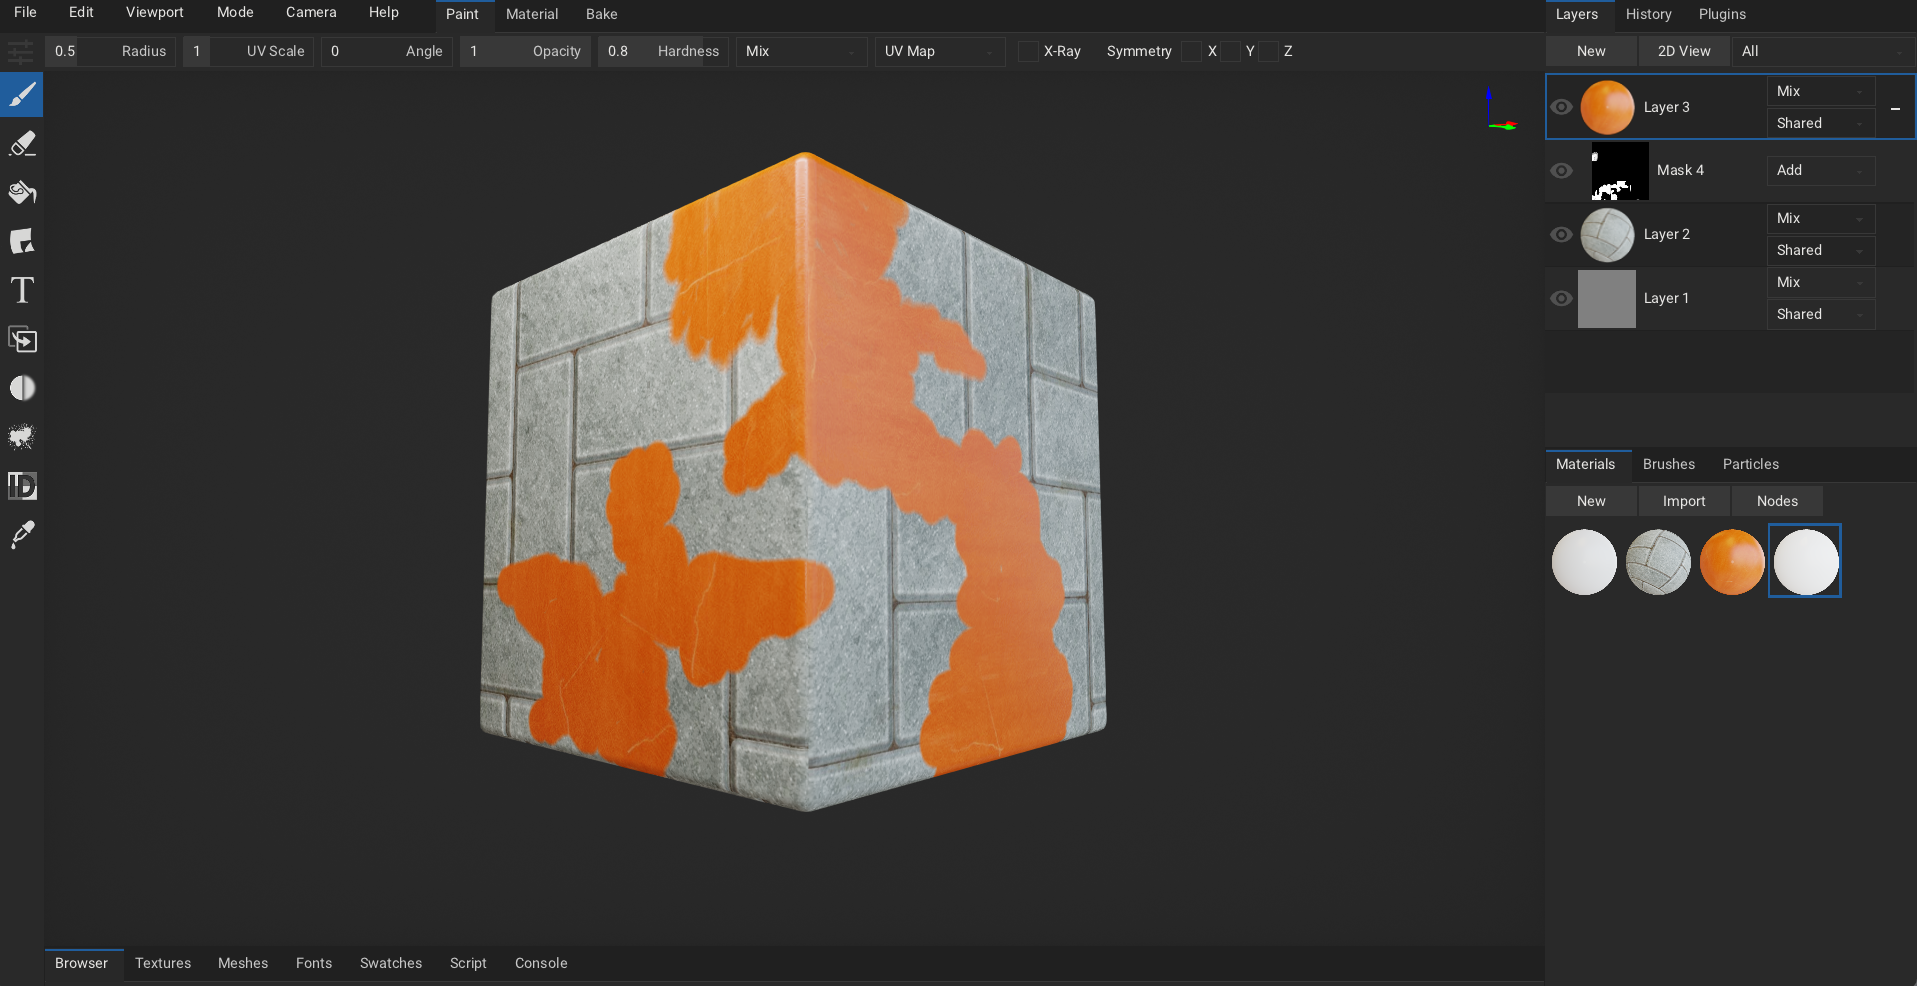Open the brush blend mode Mix dropdown
This screenshot has height=986, width=1917.
click(801, 51)
